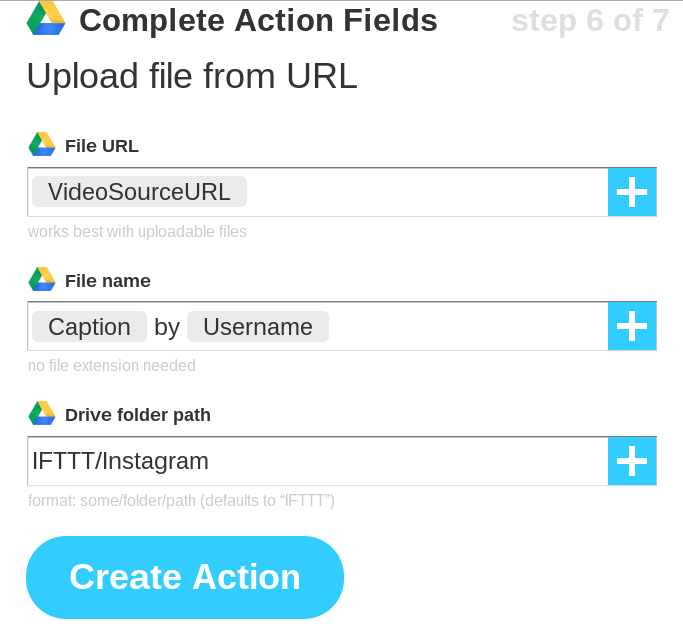
Task: Select the Username ingredient chip
Action: point(258,327)
